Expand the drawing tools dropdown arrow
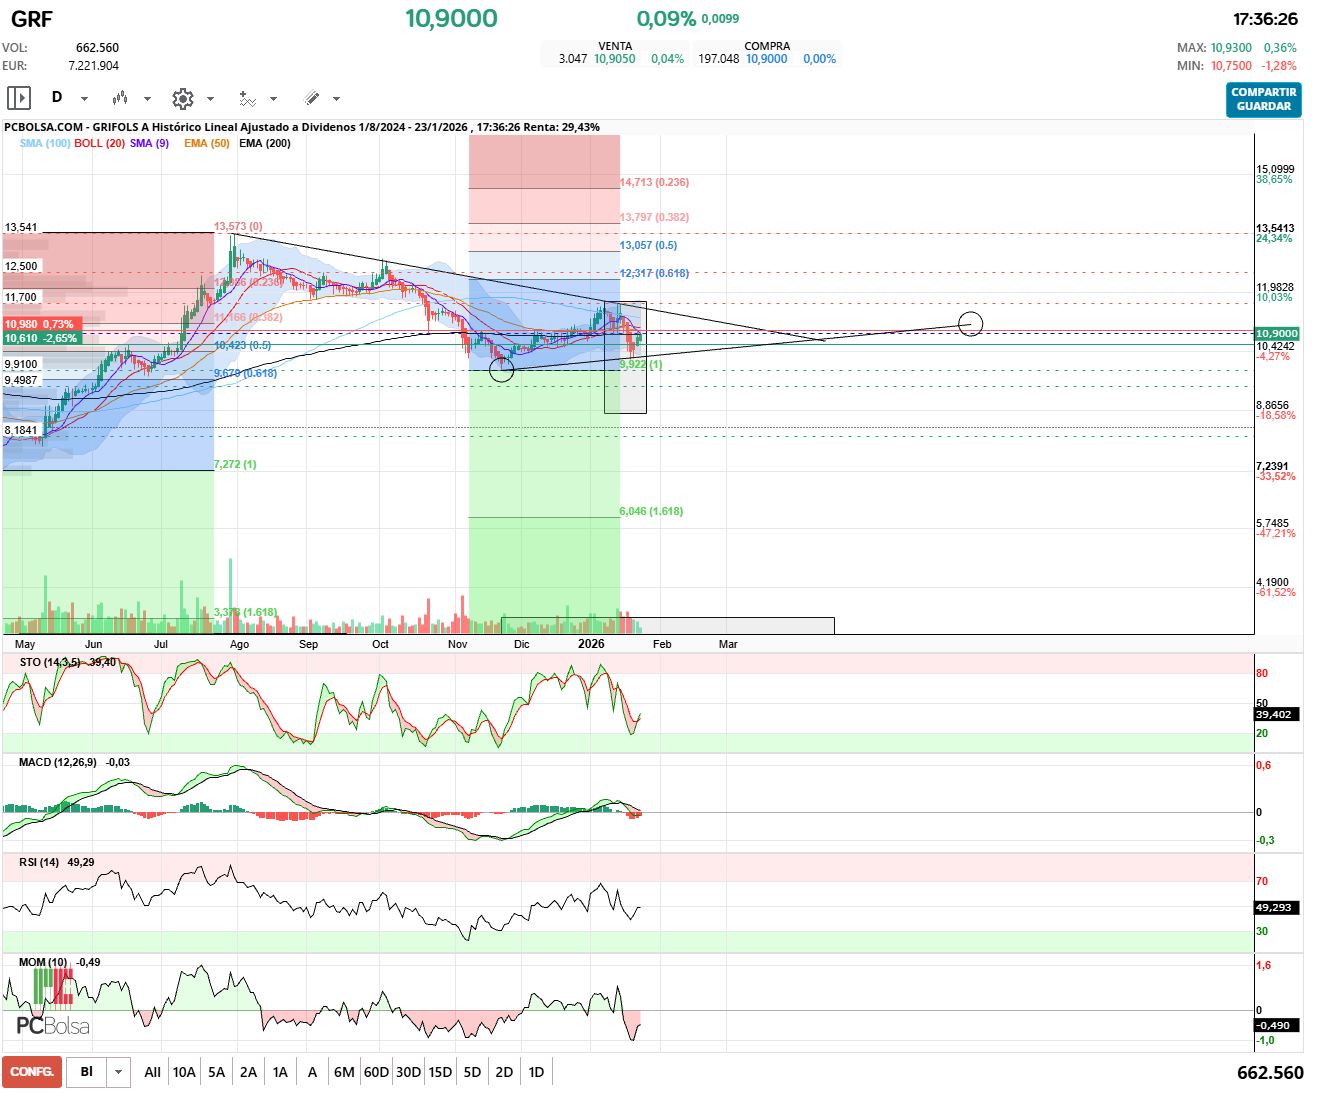1317x1093 pixels. point(336,99)
